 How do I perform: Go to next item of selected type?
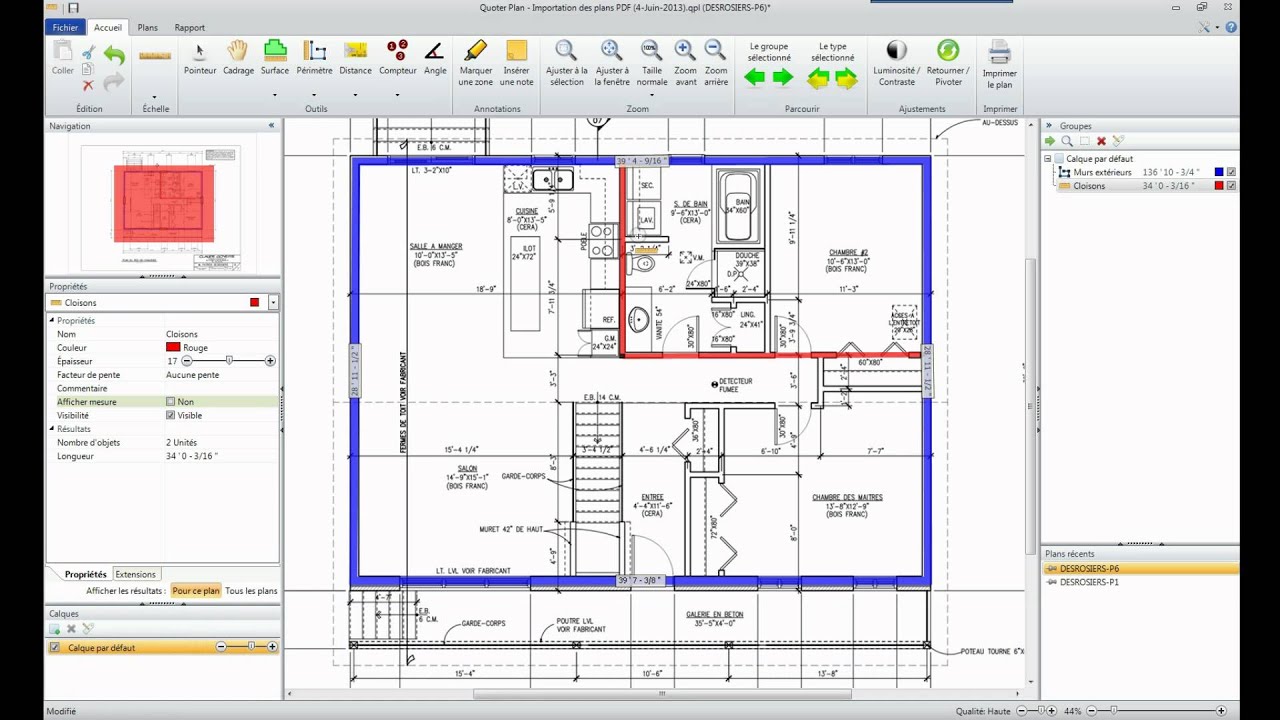tap(846, 78)
